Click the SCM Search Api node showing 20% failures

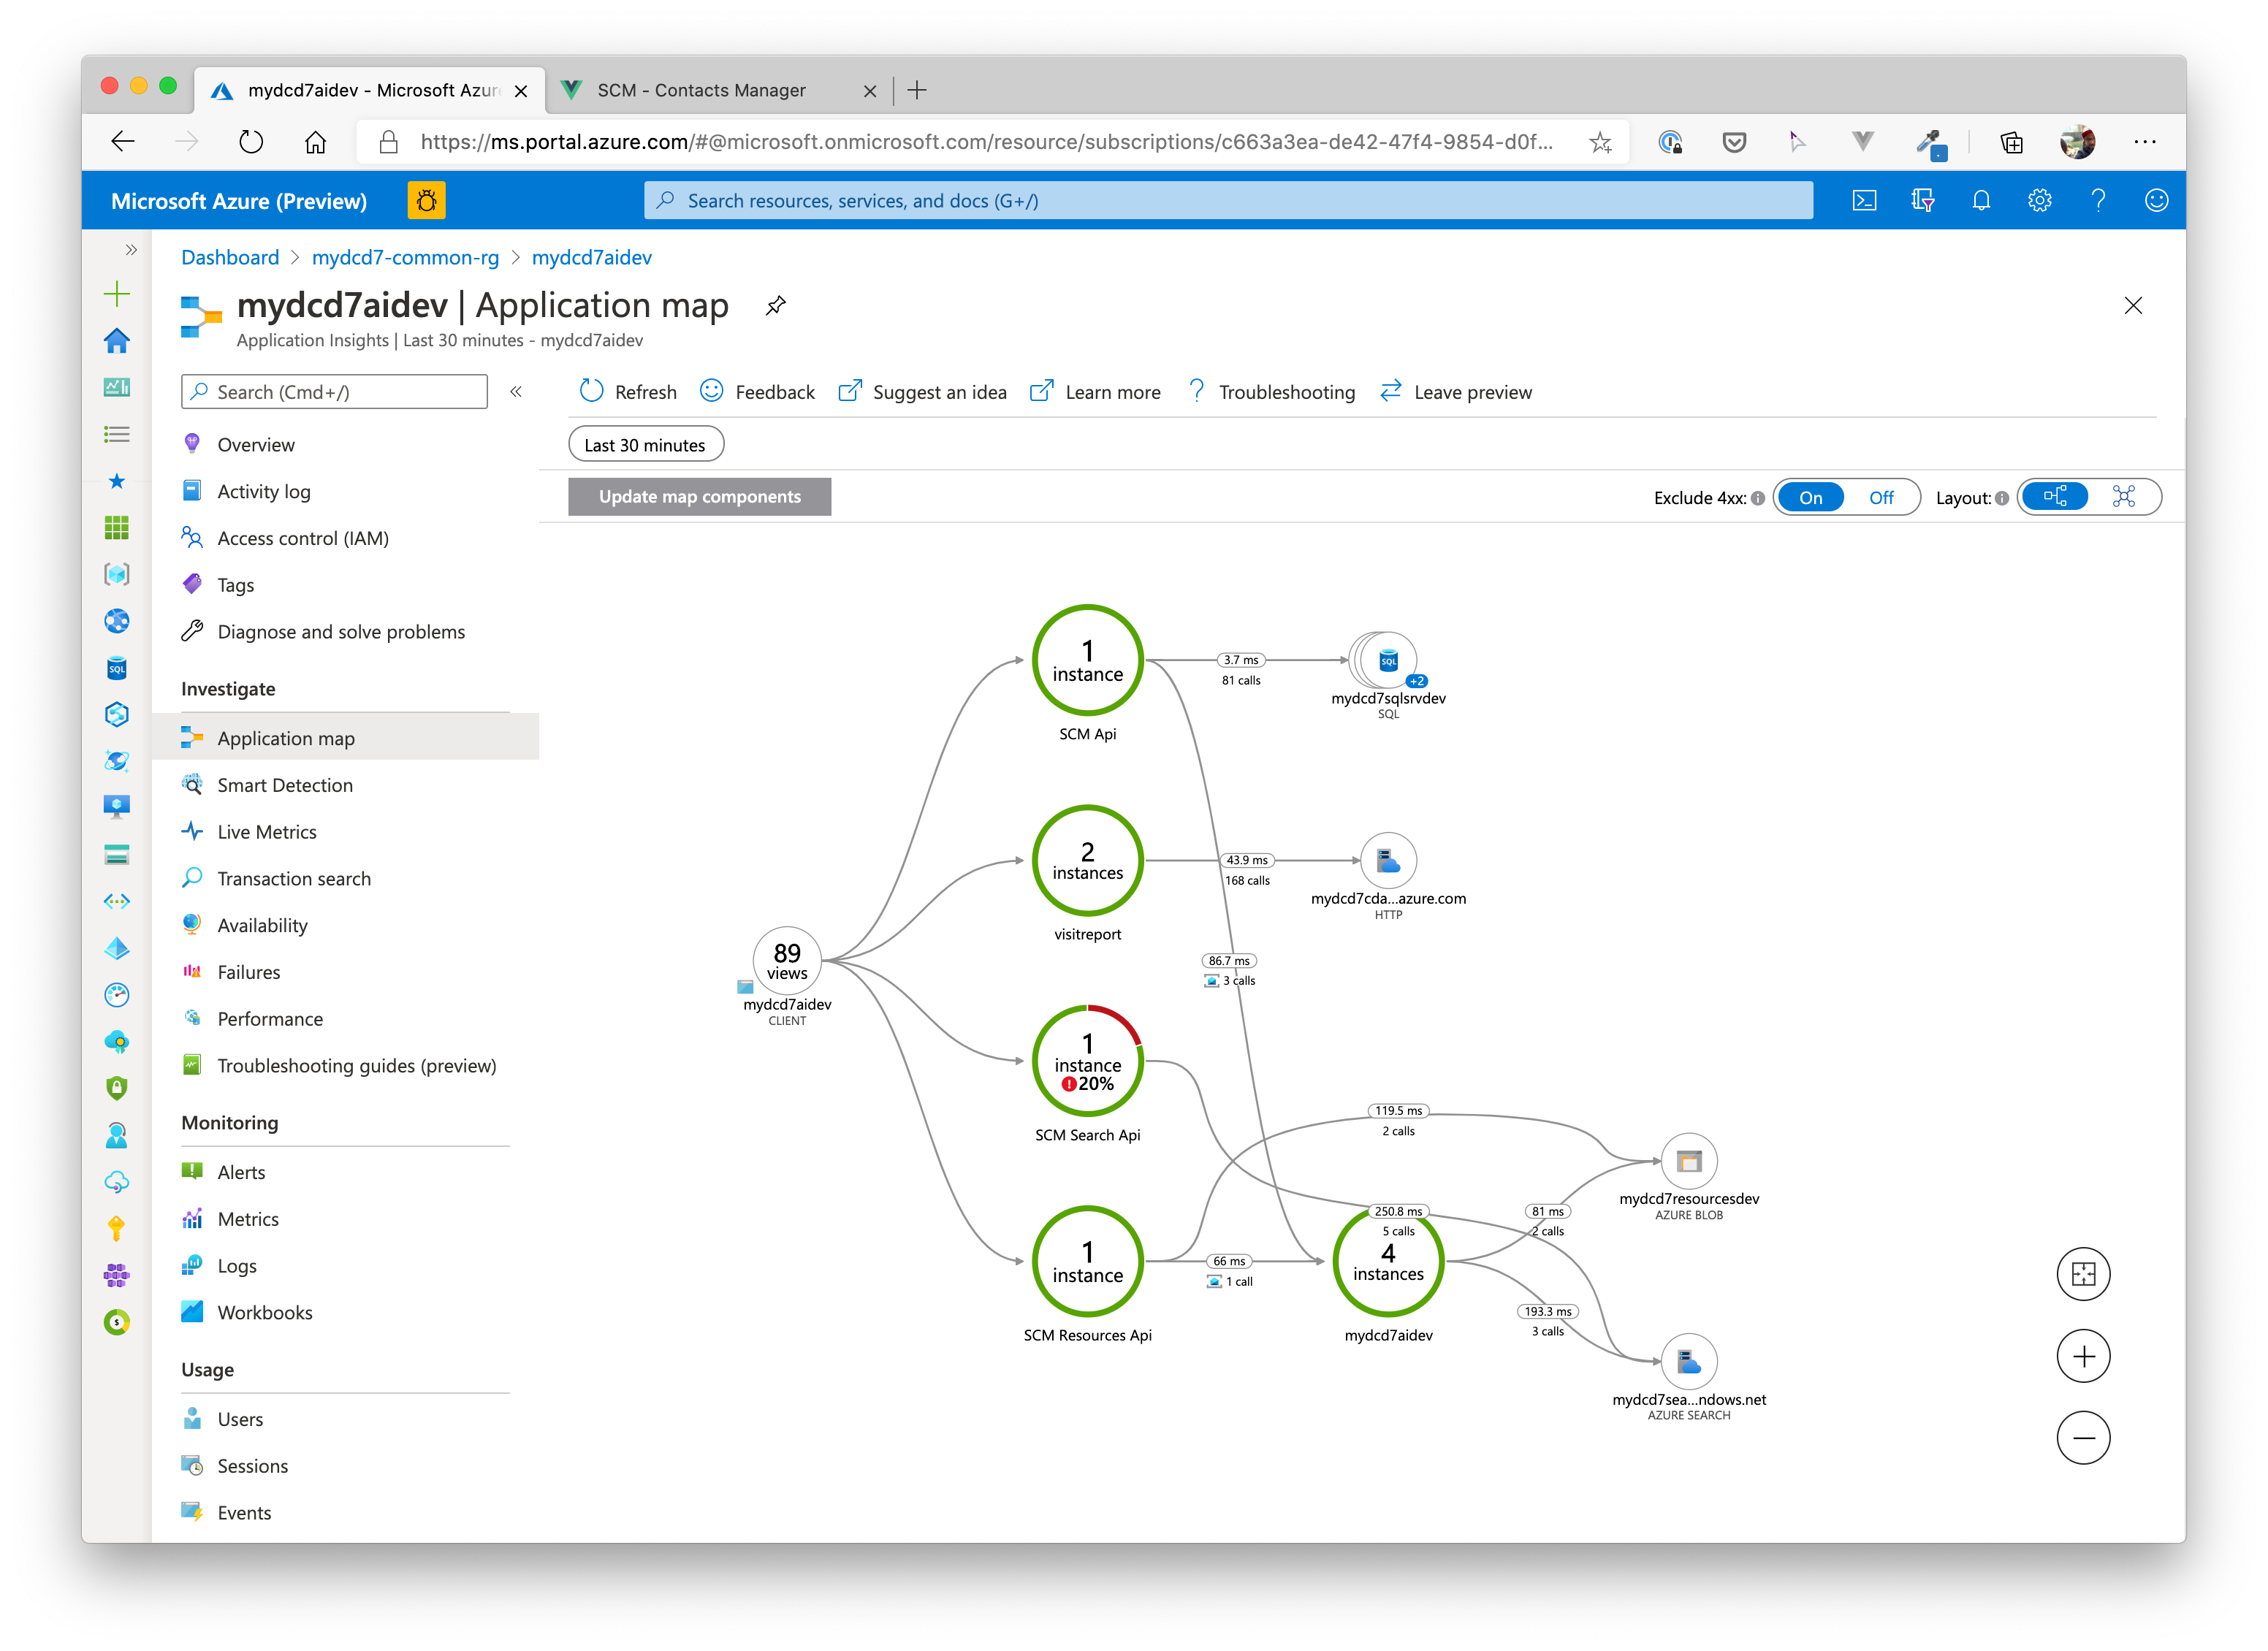(x=1087, y=1061)
